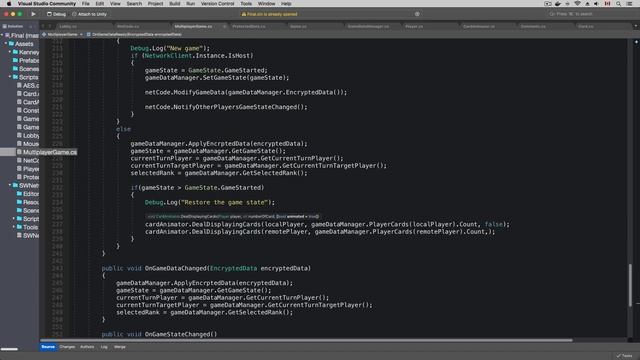The height and width of the screenshot is (360, 640).
Task: Open the tab overflow dropdown arrow
Action: [x=636, y=26]
